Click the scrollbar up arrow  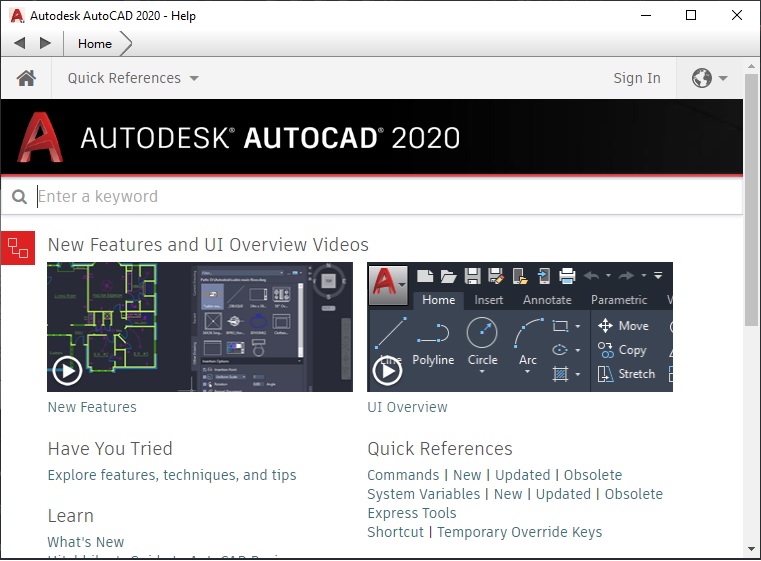point(751,66)
